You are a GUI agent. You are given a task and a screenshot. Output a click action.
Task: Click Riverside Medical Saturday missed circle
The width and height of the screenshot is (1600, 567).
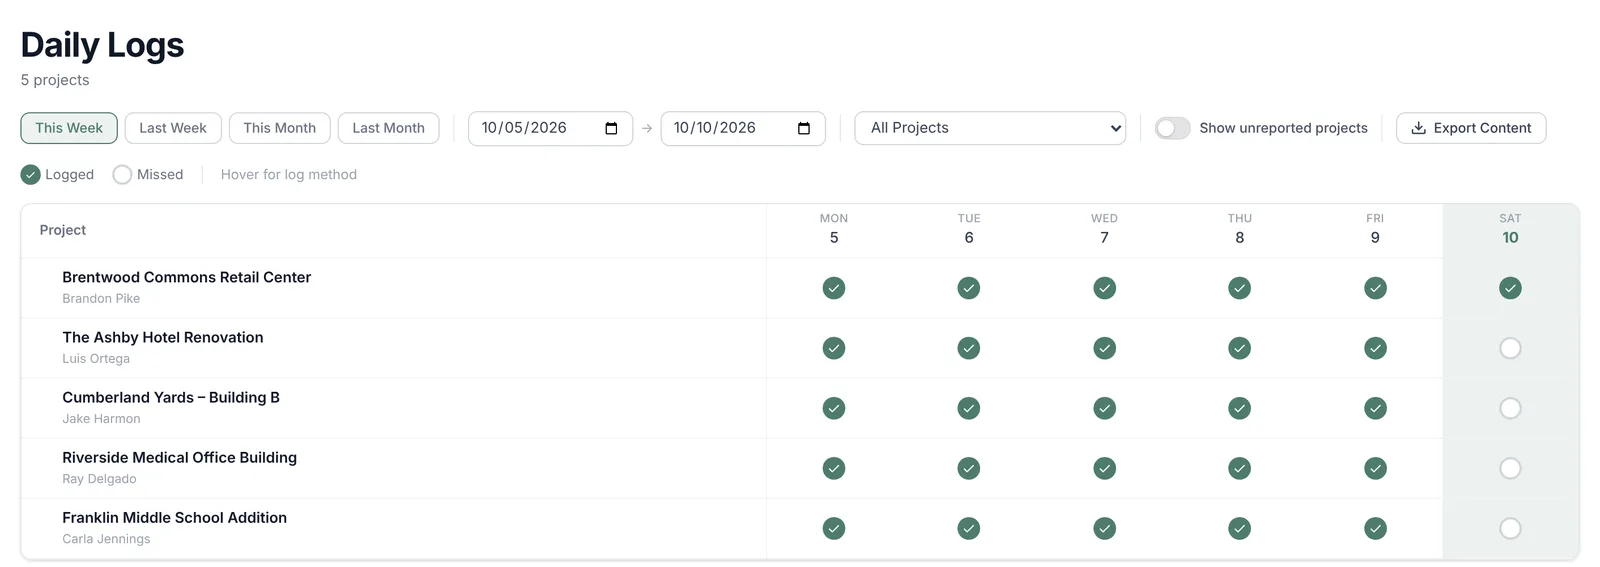pos(1510,468)
